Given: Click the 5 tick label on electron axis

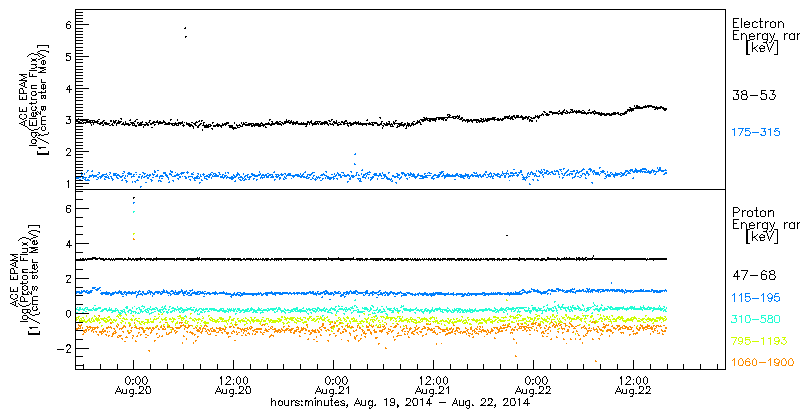Looking at the screenshot, I should click(x=67, y=57).
